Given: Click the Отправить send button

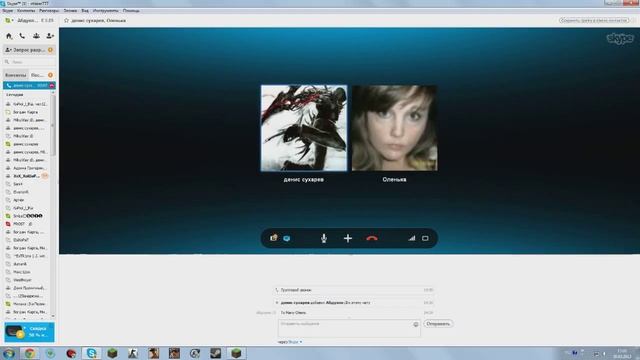Looking at the screenshot, I should point(438,324).
